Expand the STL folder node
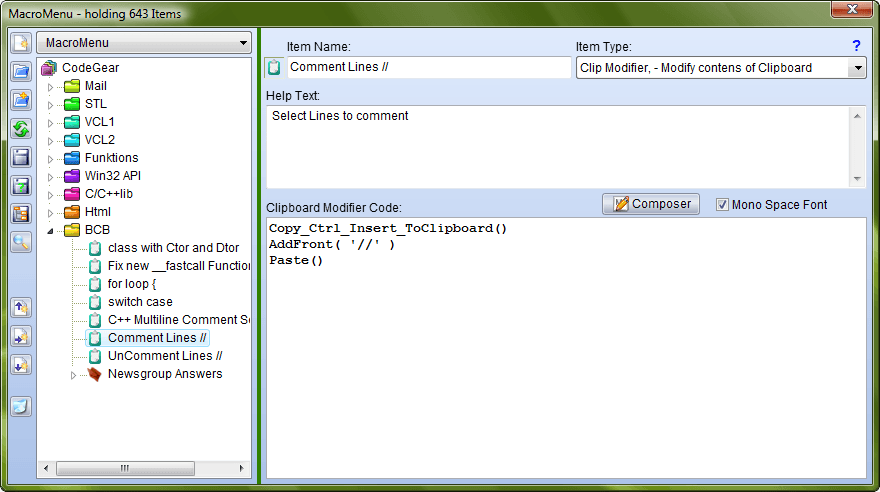 click(x=51, y=105)
